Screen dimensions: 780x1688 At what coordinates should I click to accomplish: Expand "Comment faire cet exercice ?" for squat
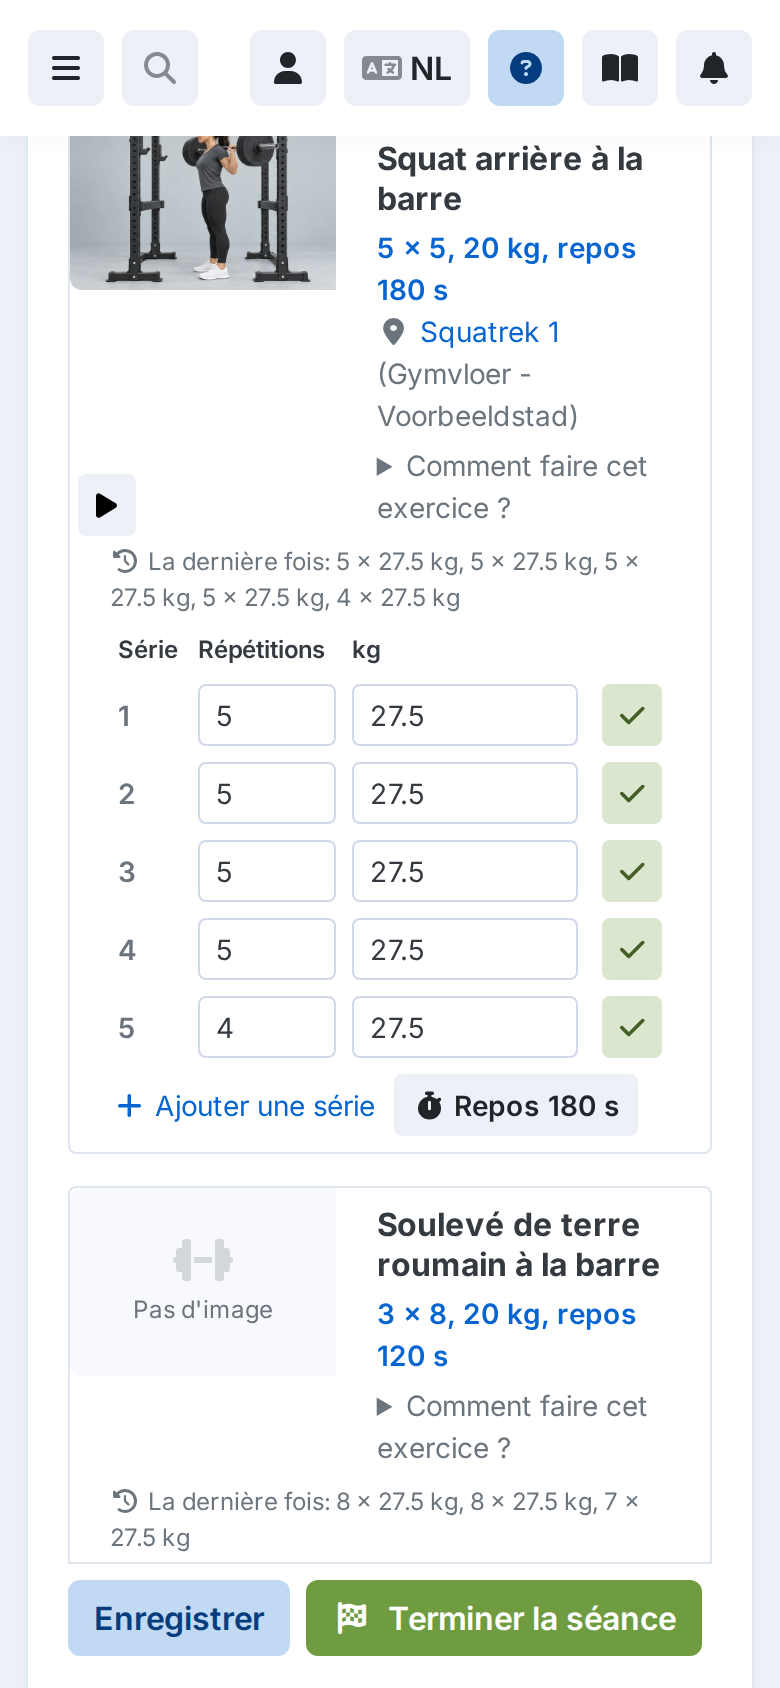(511, 487)
